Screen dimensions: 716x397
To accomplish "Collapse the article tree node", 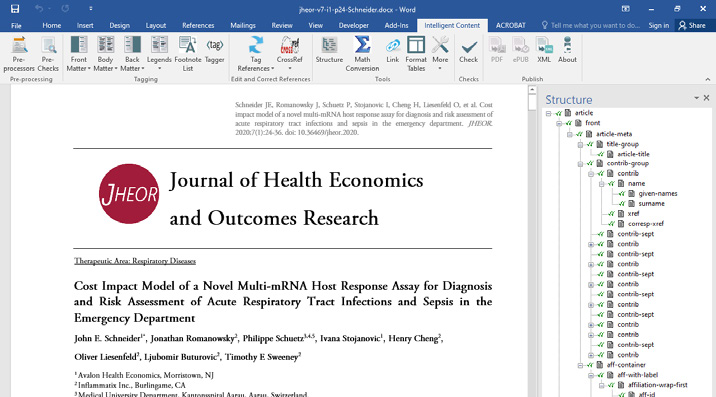I will pos(548,113).
